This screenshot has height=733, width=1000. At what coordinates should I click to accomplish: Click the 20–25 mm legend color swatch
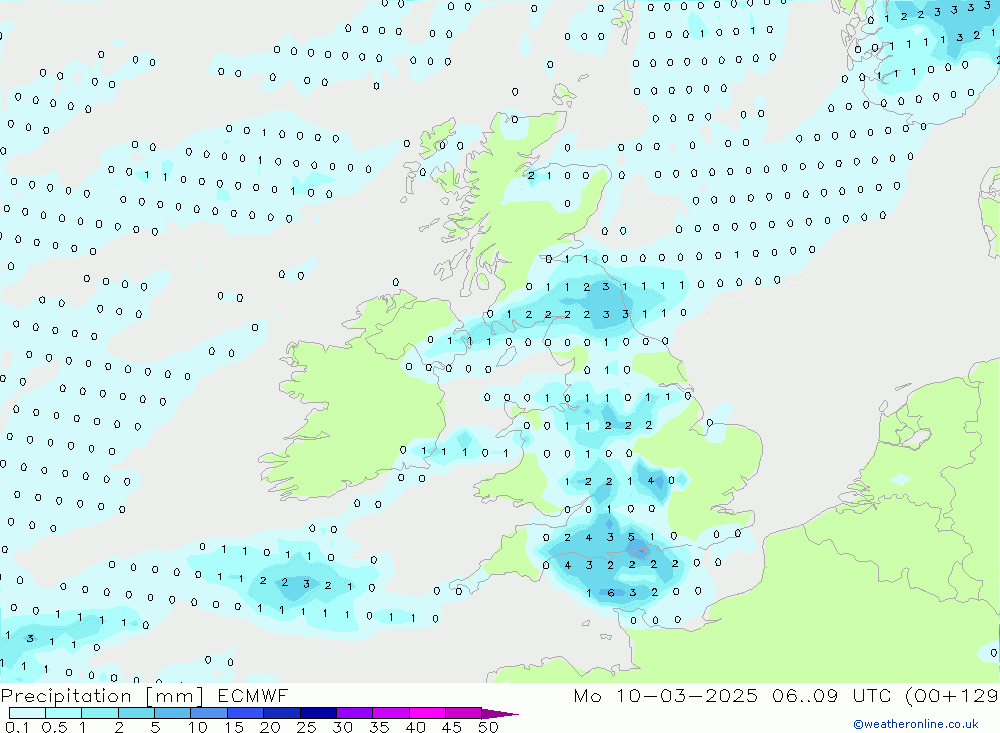[282, 713]
